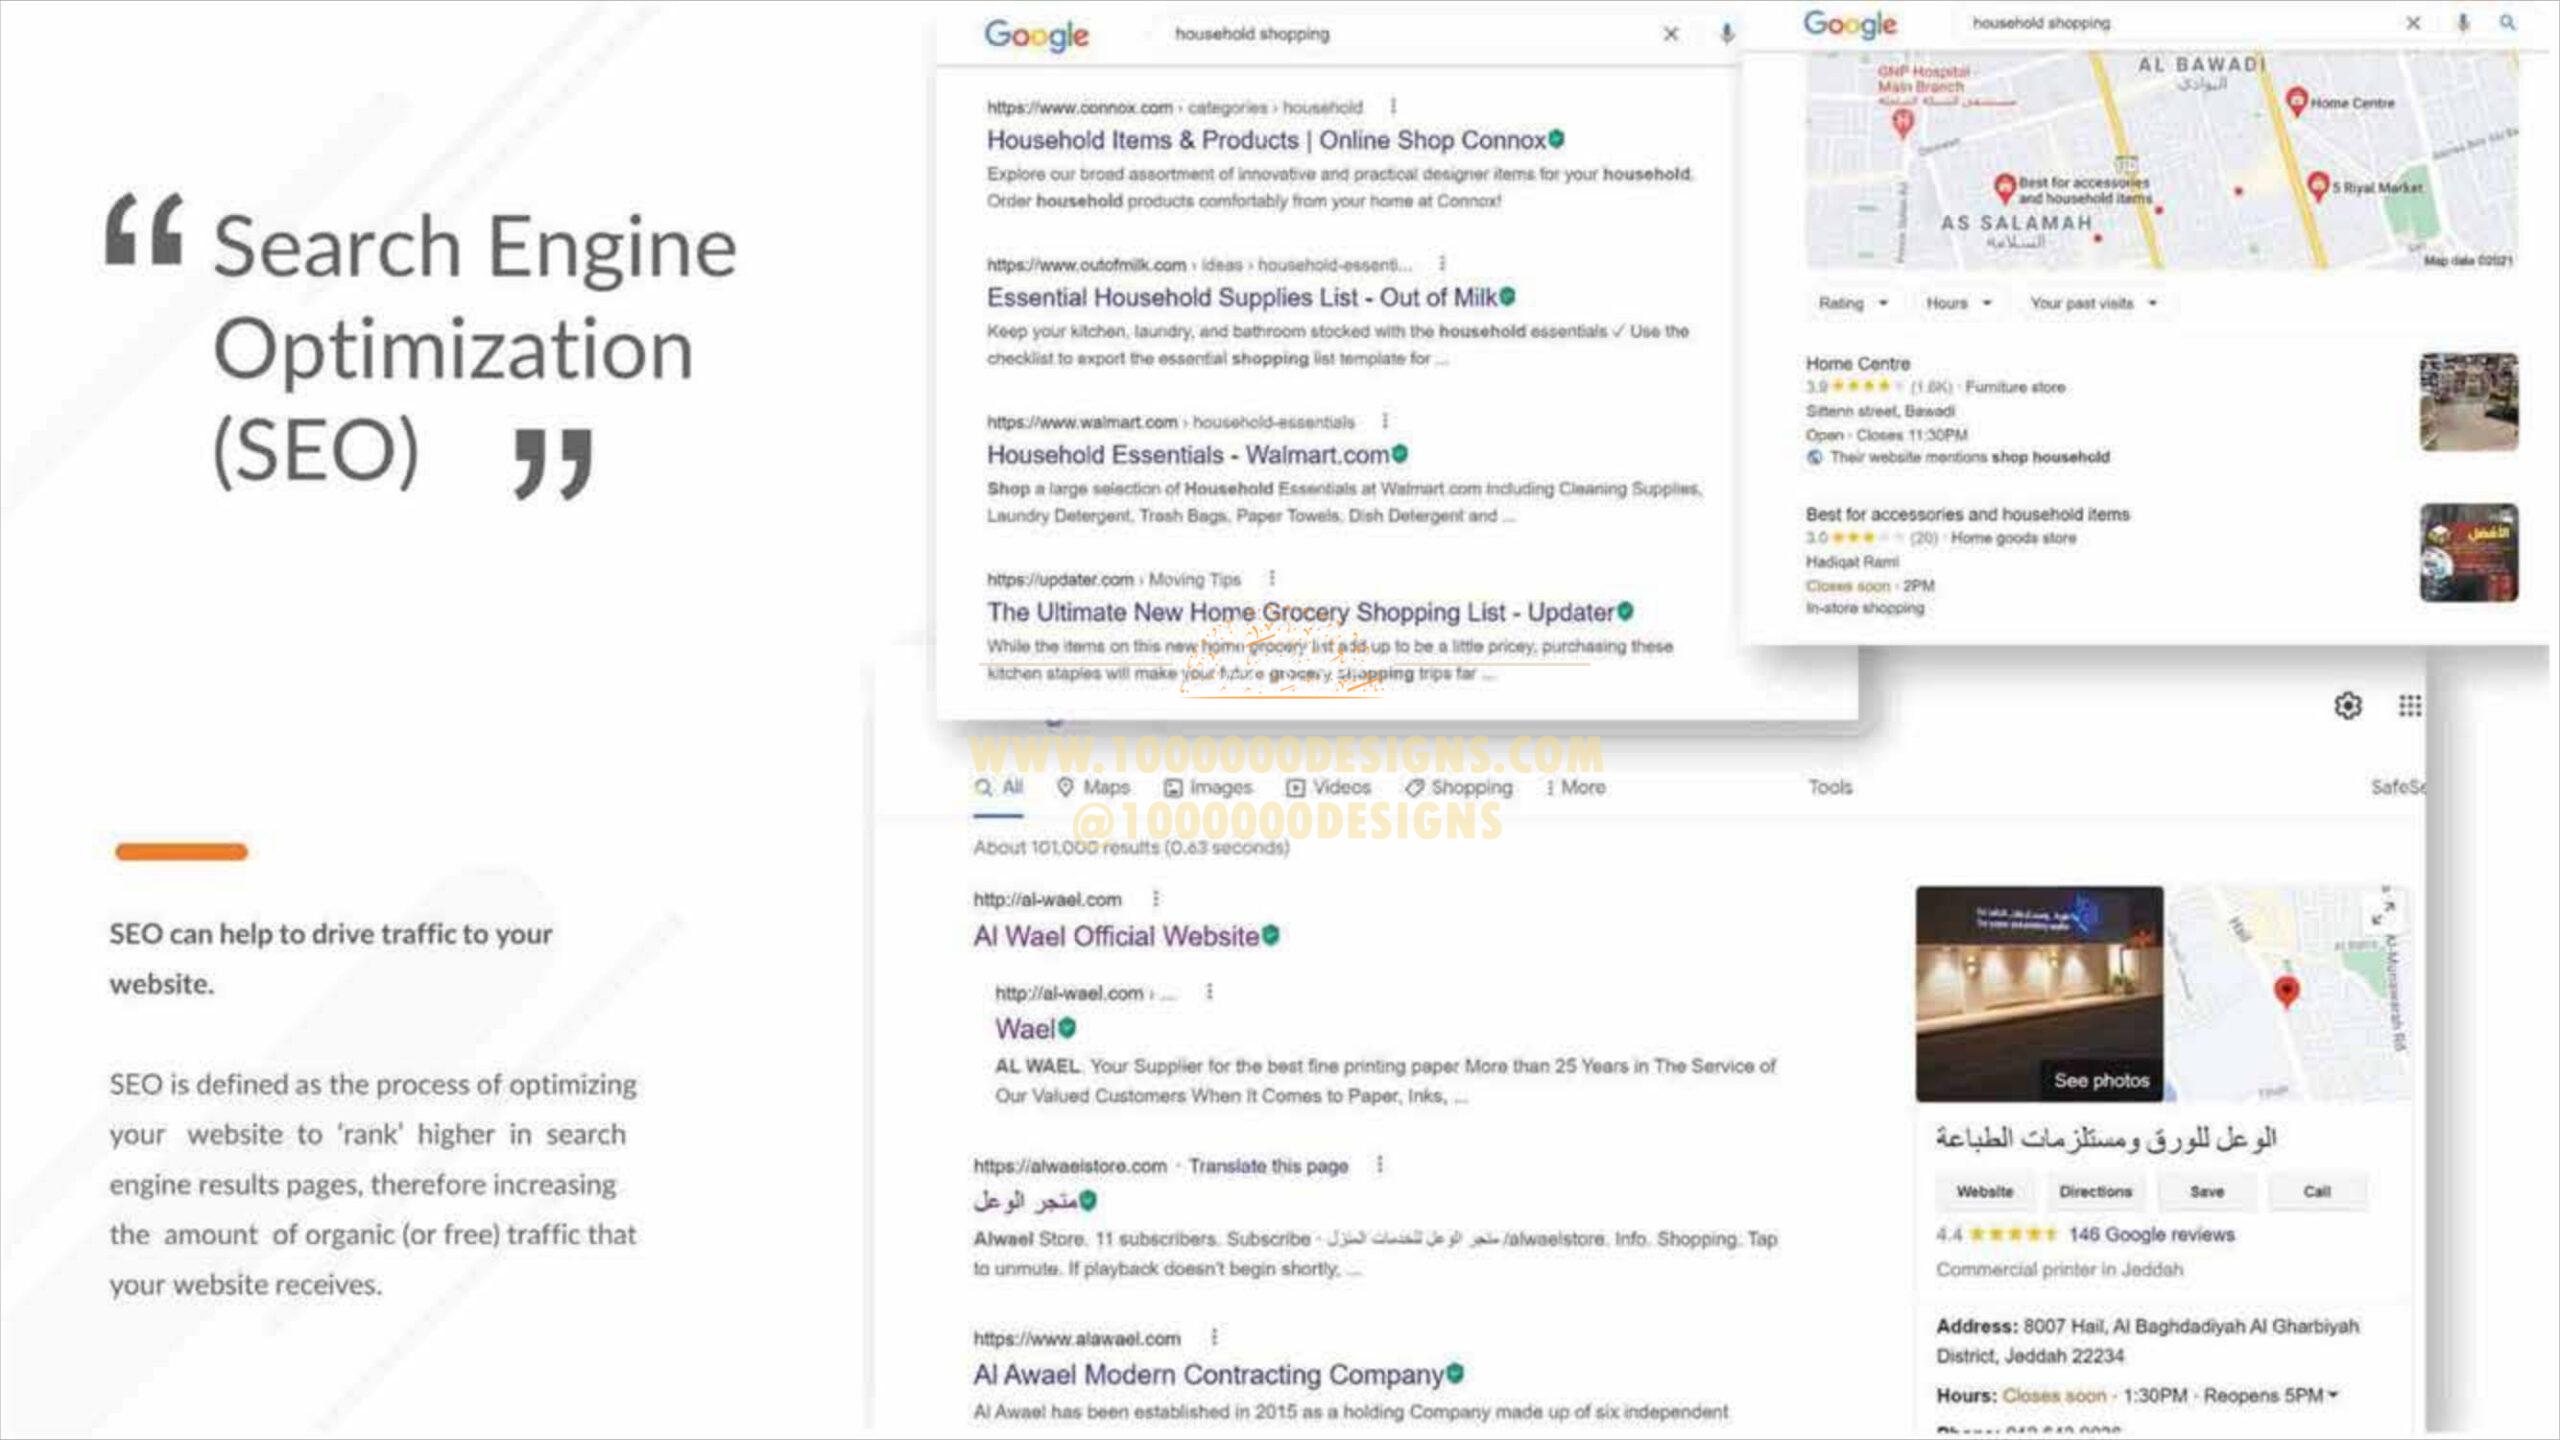This screenshot has width=2560, height=1440.
Task: Switch to the Shopping tab
Action: pyautogui.click(x=1459, y=788)
